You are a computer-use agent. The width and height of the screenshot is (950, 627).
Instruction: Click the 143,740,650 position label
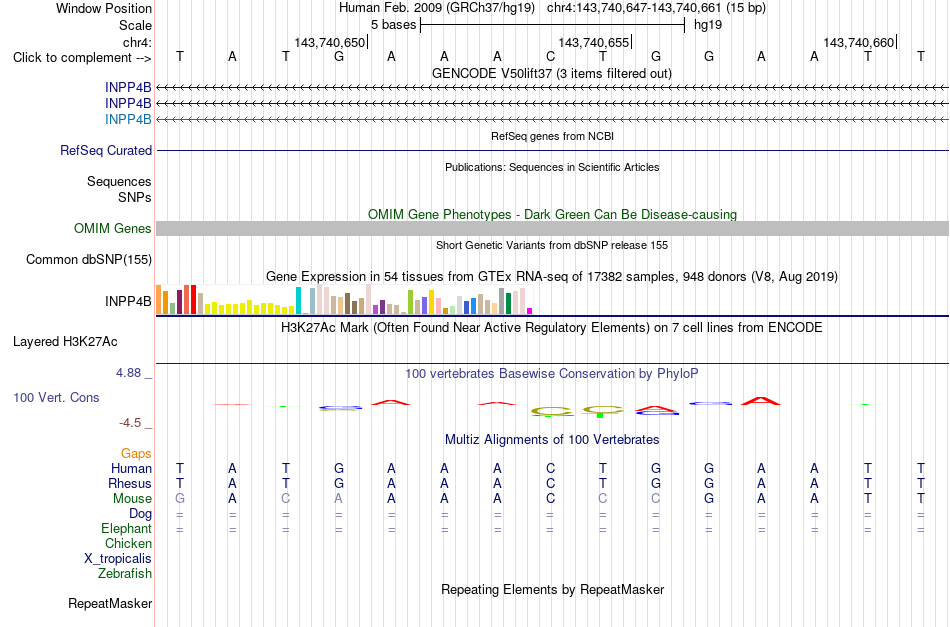coord(330,42)
